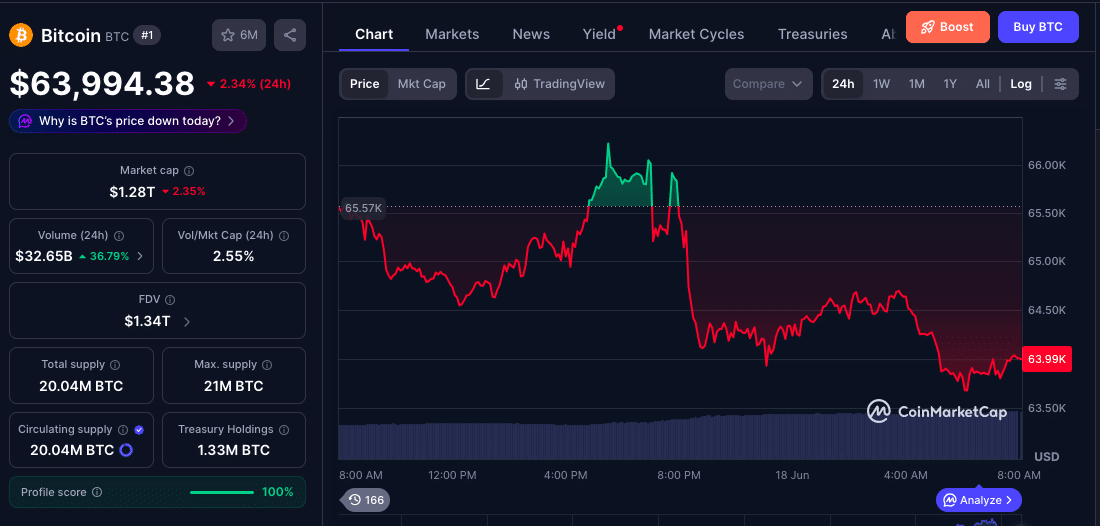This screenshot has height=526, width=1100.
Task: Switch to the Treasuries tab
Action: pos(812,34)
